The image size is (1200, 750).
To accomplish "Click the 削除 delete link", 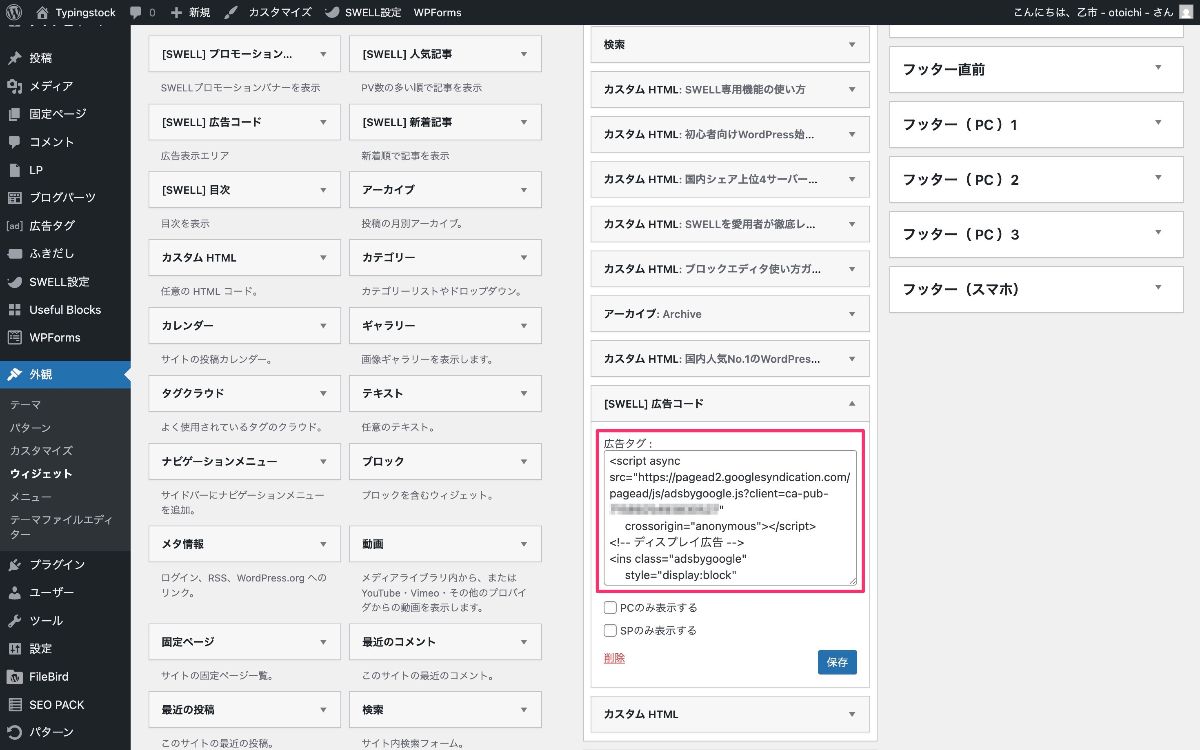I will coord(614,658).
